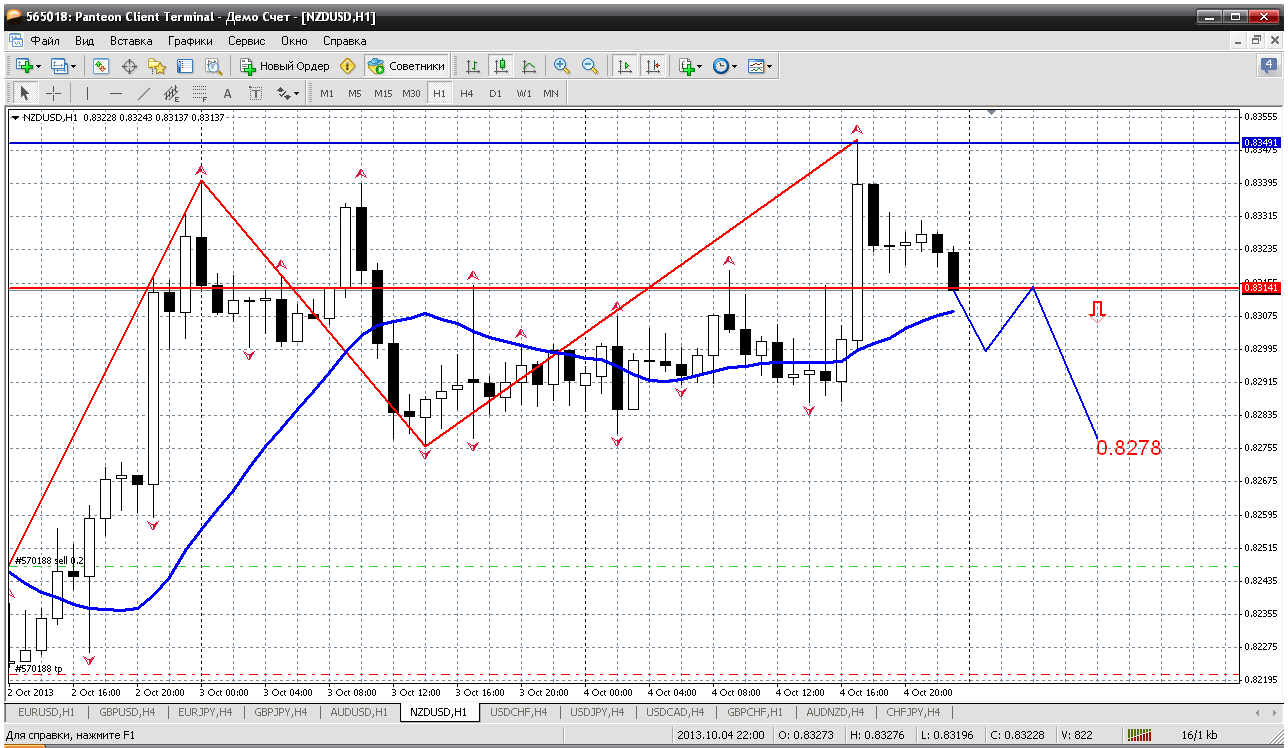Switch to W1 timeframe

524,93
